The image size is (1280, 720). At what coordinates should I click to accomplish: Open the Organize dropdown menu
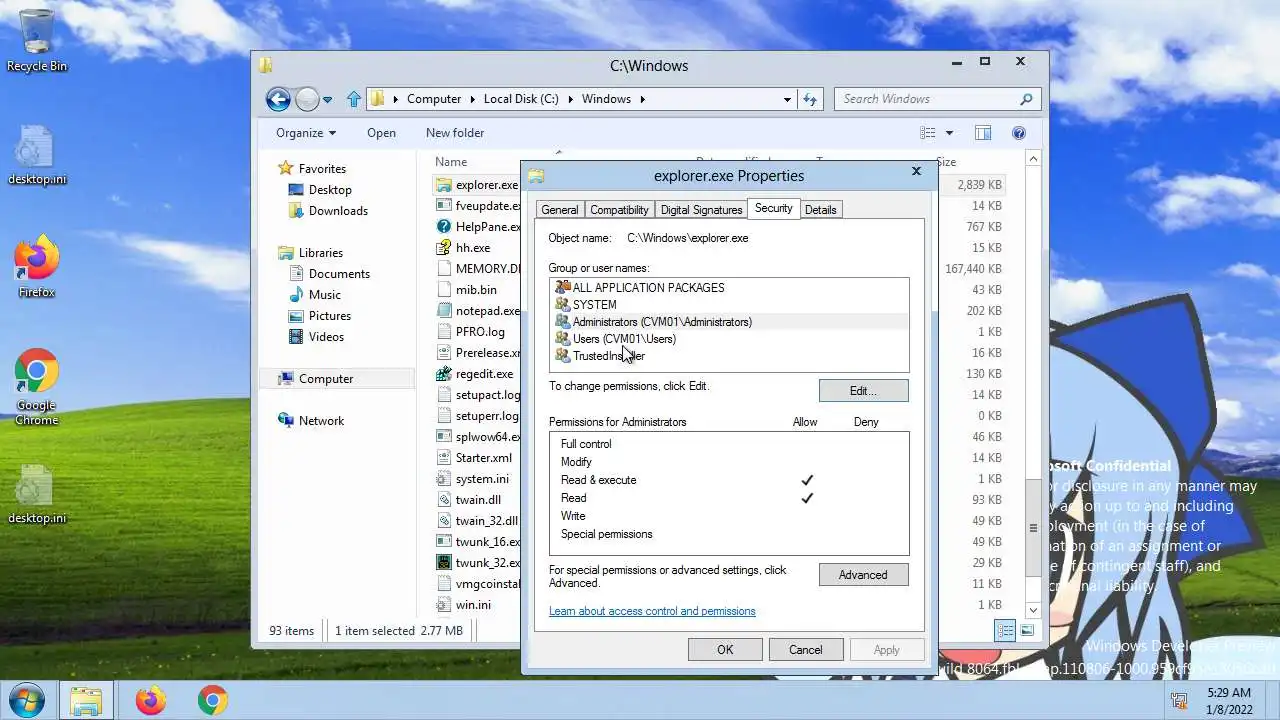(x=306, y=133)
